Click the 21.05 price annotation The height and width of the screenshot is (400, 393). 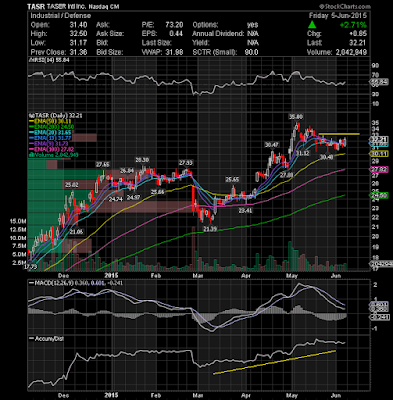click(x=76, y=232)
